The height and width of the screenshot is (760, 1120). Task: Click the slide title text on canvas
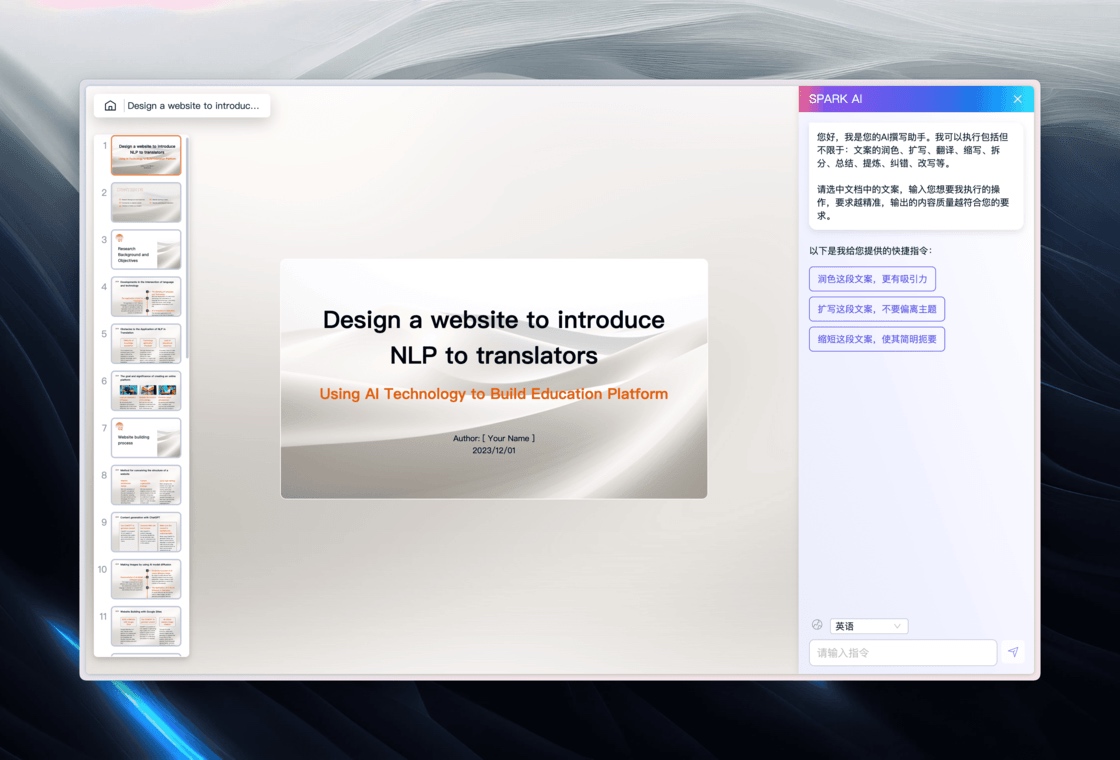coord(494,337)
